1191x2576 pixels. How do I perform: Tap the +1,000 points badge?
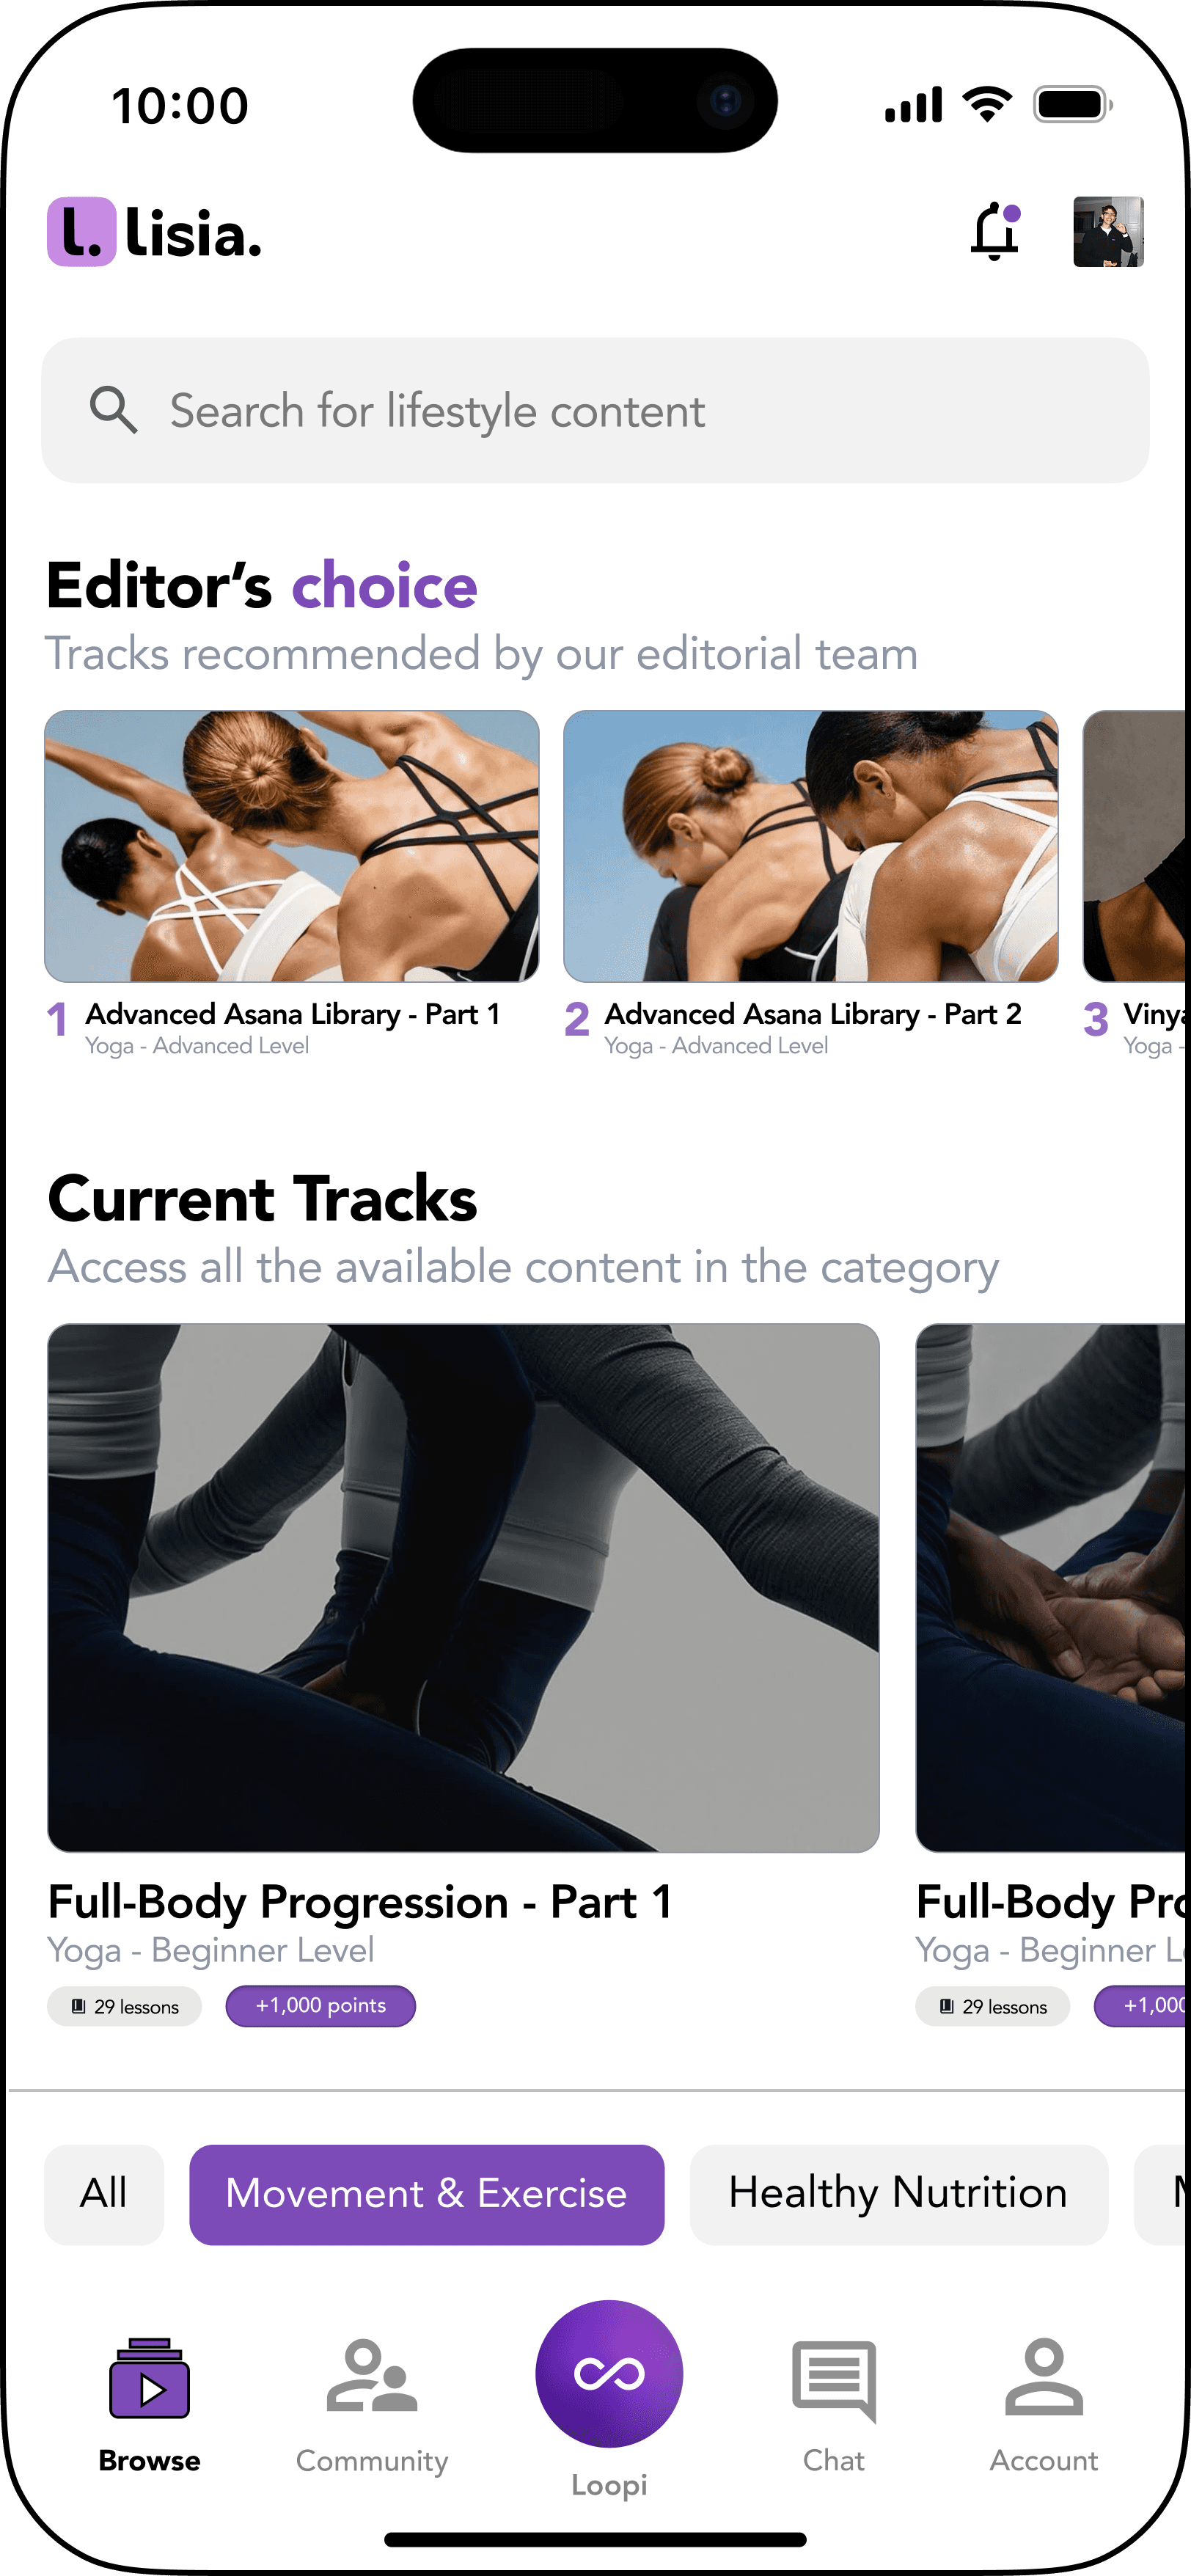[x=321, y=2006]
